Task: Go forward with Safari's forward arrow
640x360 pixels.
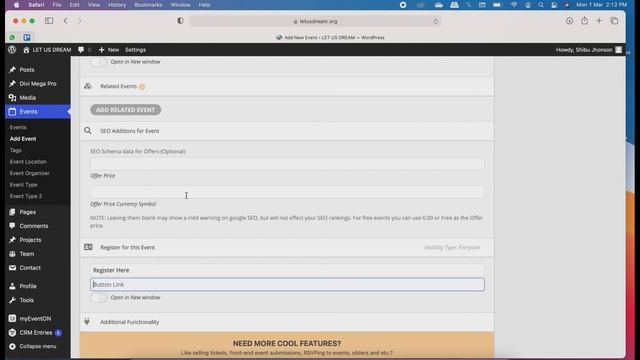Action: (79, 21)
